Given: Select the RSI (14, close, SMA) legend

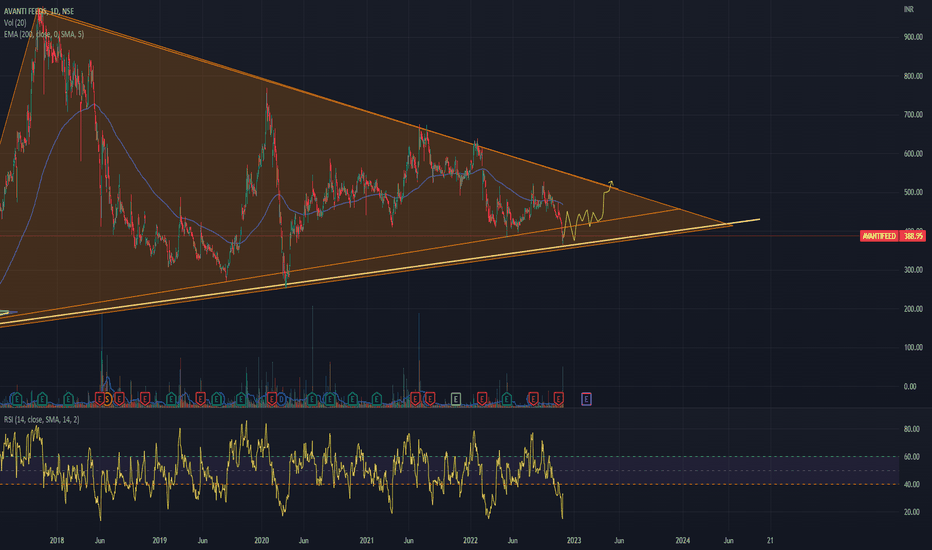Looking at the screenshot, I should tap(42, 420).
